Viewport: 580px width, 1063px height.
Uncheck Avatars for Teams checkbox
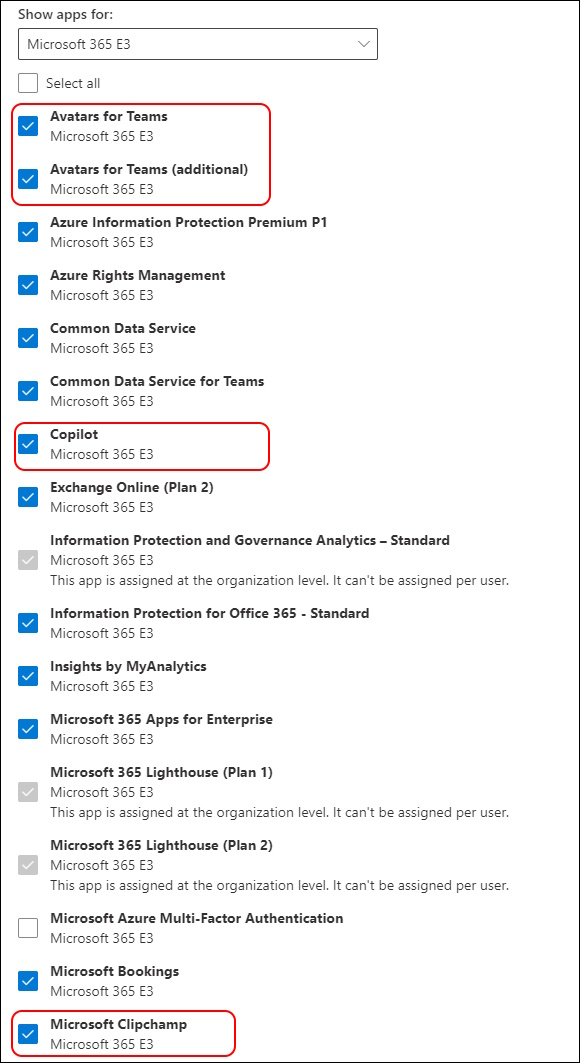28,126
